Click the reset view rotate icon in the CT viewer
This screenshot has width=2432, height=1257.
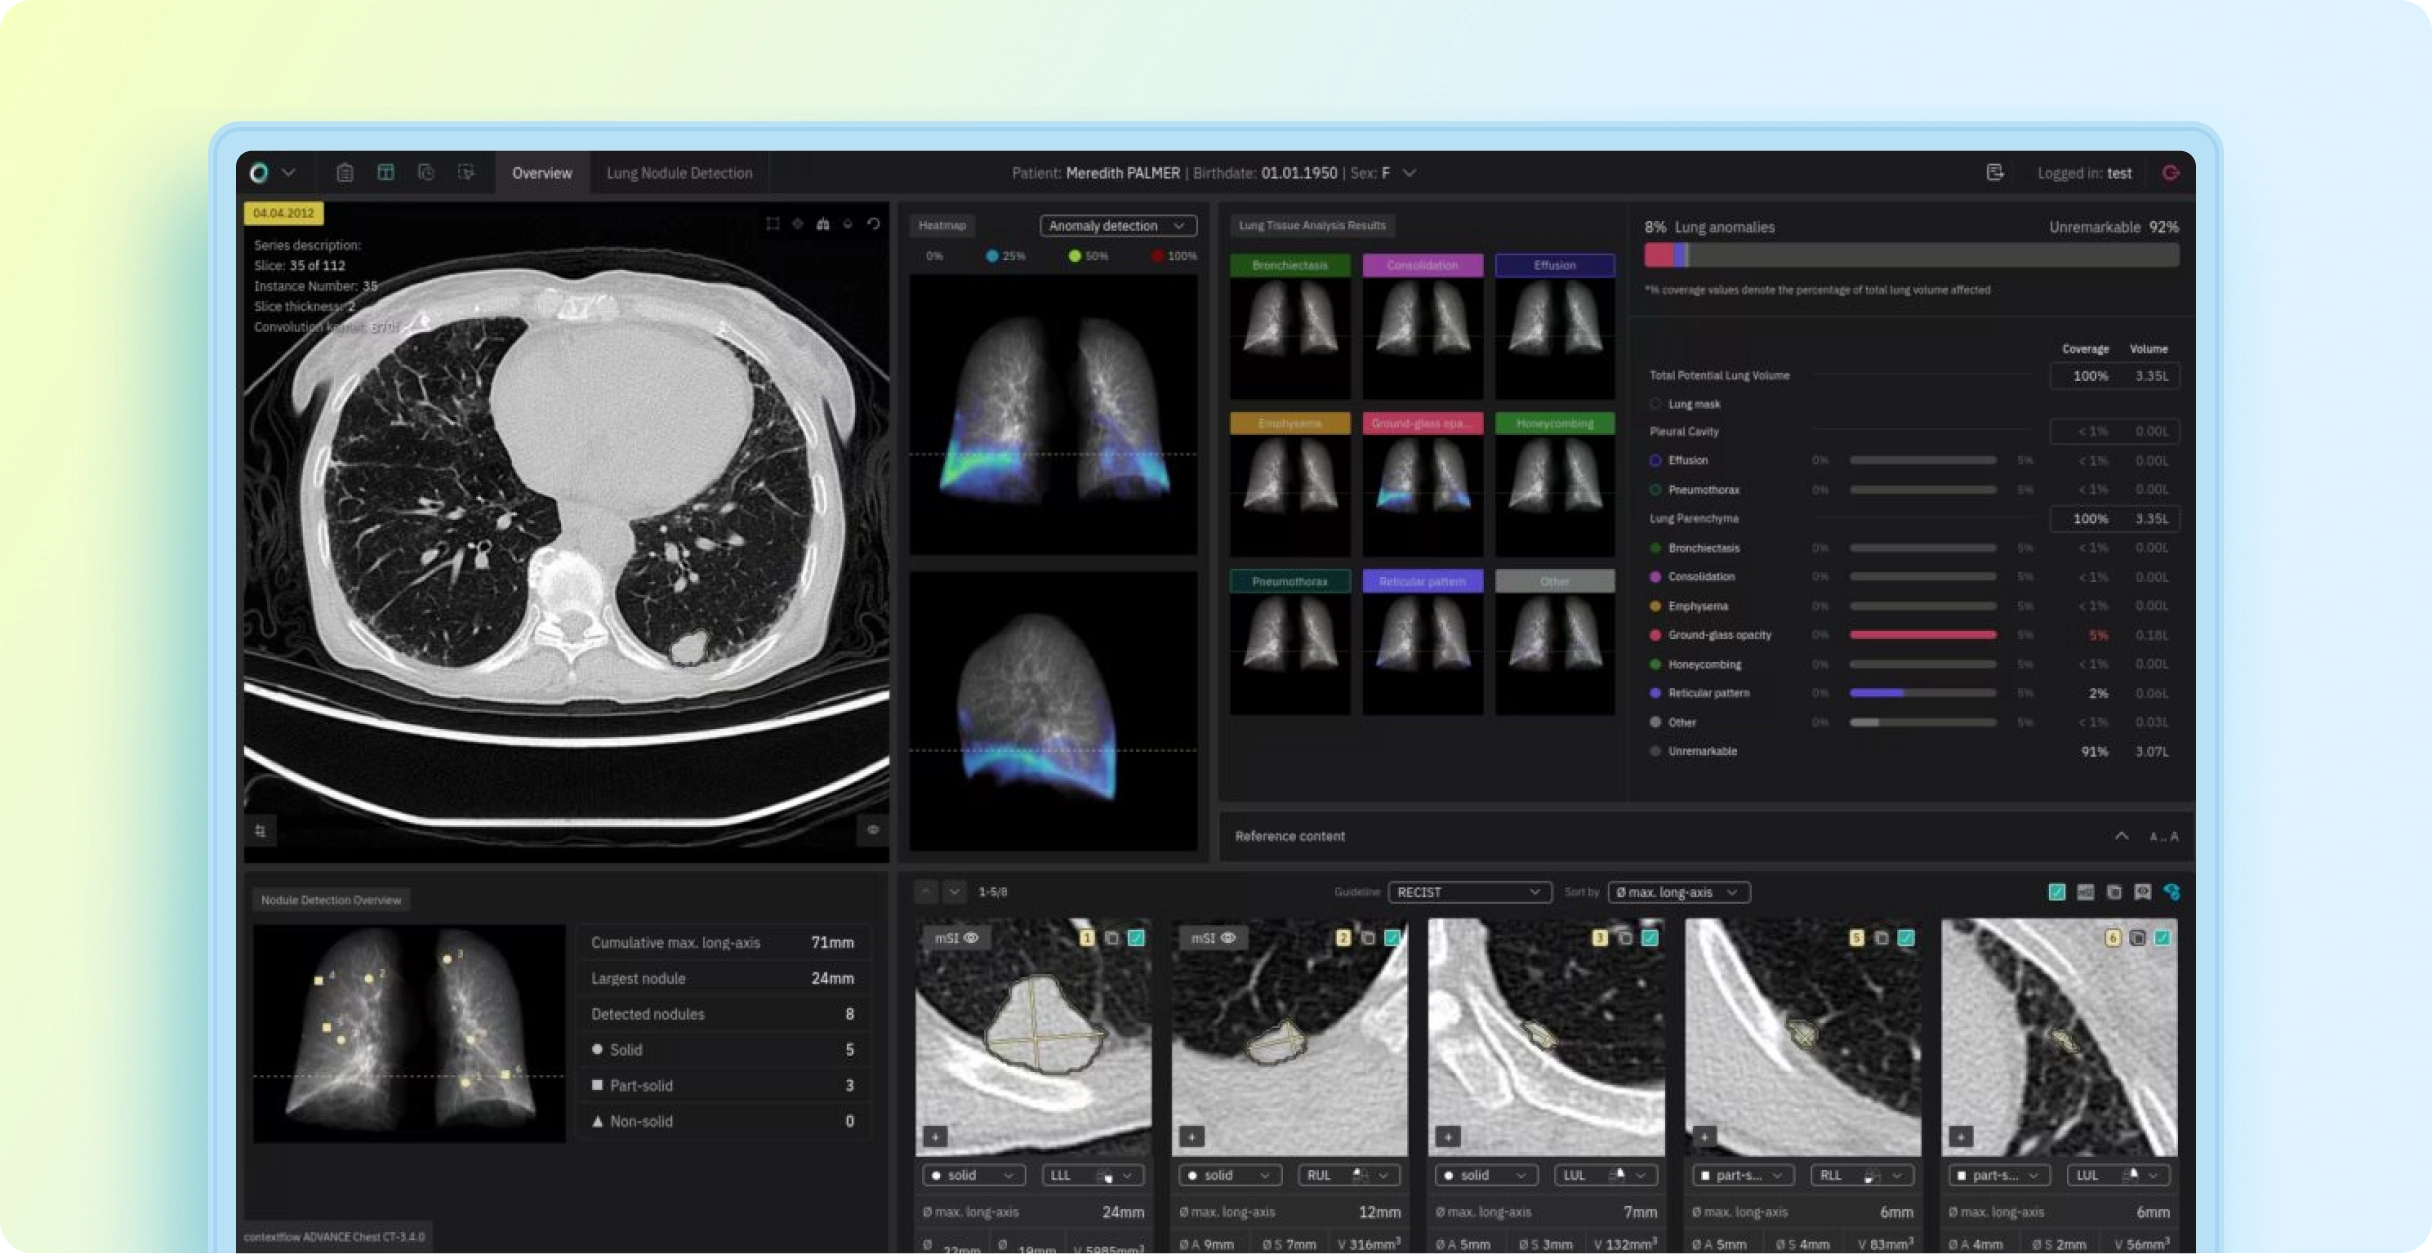pos(873,224)
